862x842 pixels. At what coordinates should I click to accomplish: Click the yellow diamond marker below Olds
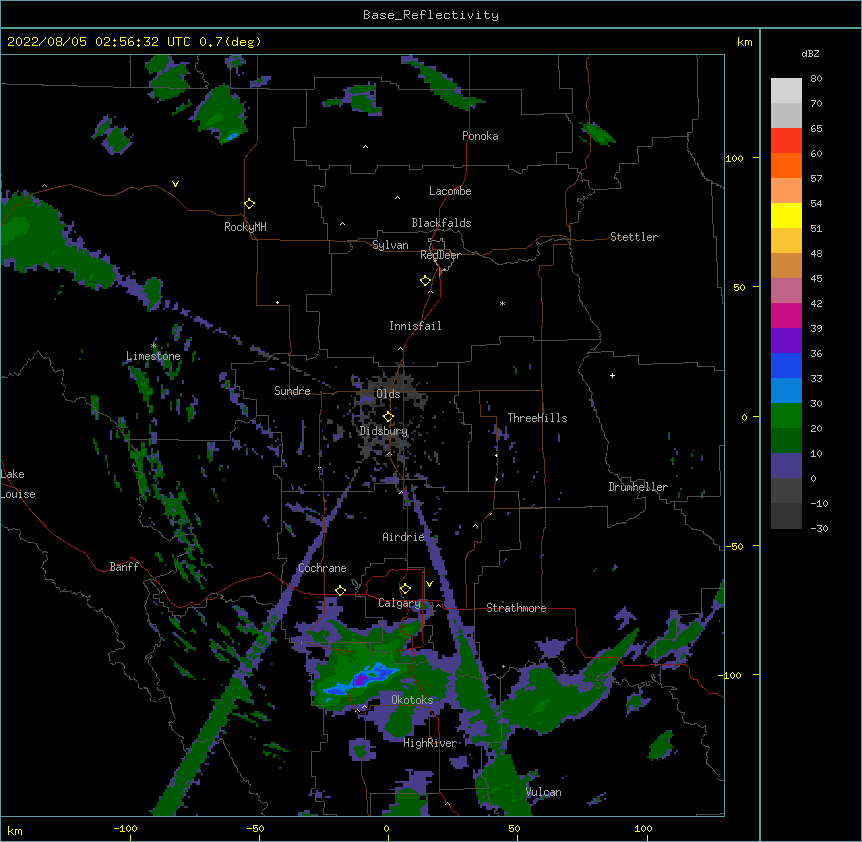[388, 417]
